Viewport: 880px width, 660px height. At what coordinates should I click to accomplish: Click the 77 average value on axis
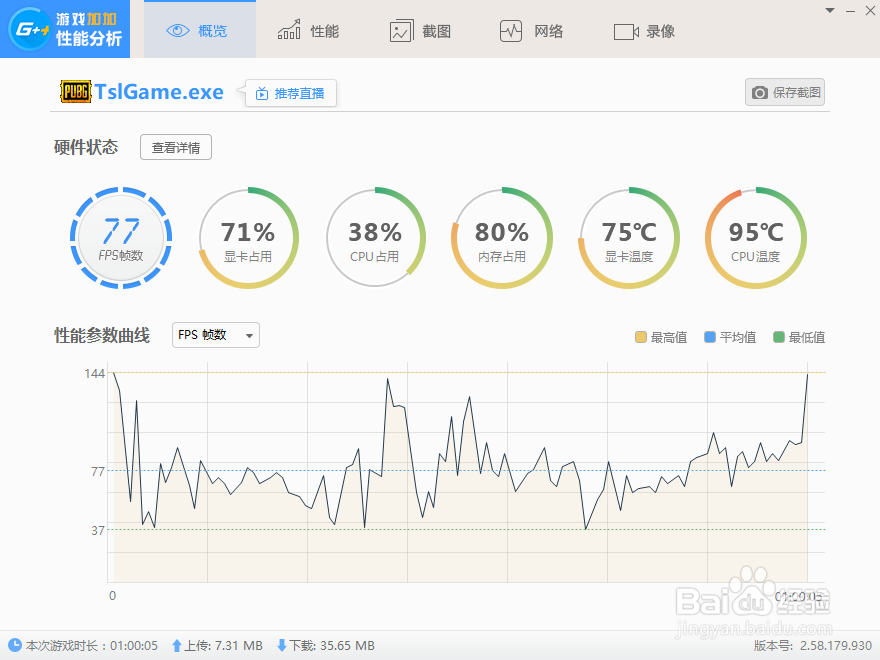pos(98,471)
